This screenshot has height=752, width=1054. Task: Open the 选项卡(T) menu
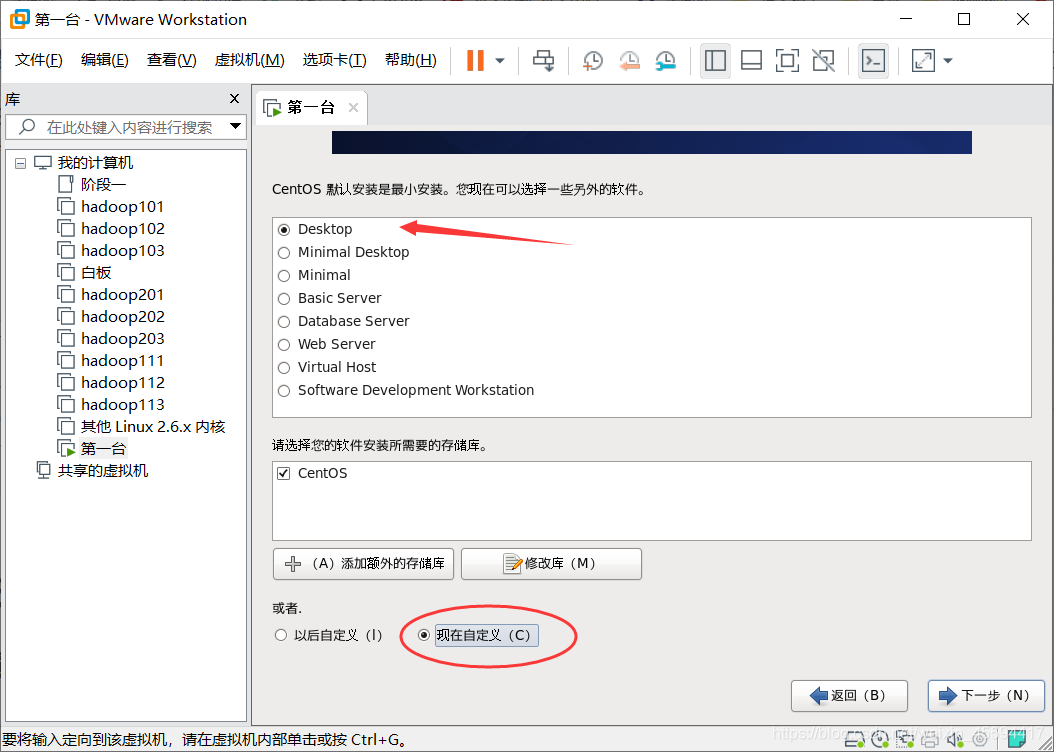[334, 60]
